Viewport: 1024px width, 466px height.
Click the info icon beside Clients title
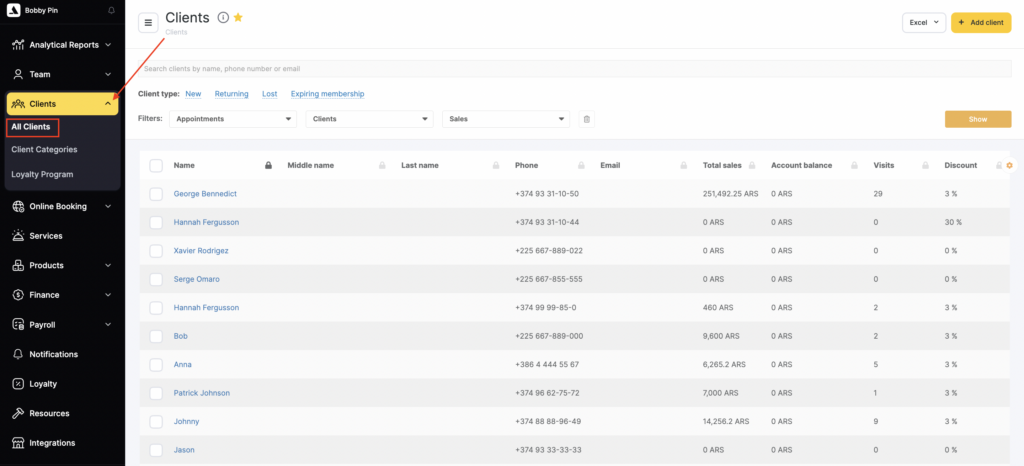[x=223, y=18]
